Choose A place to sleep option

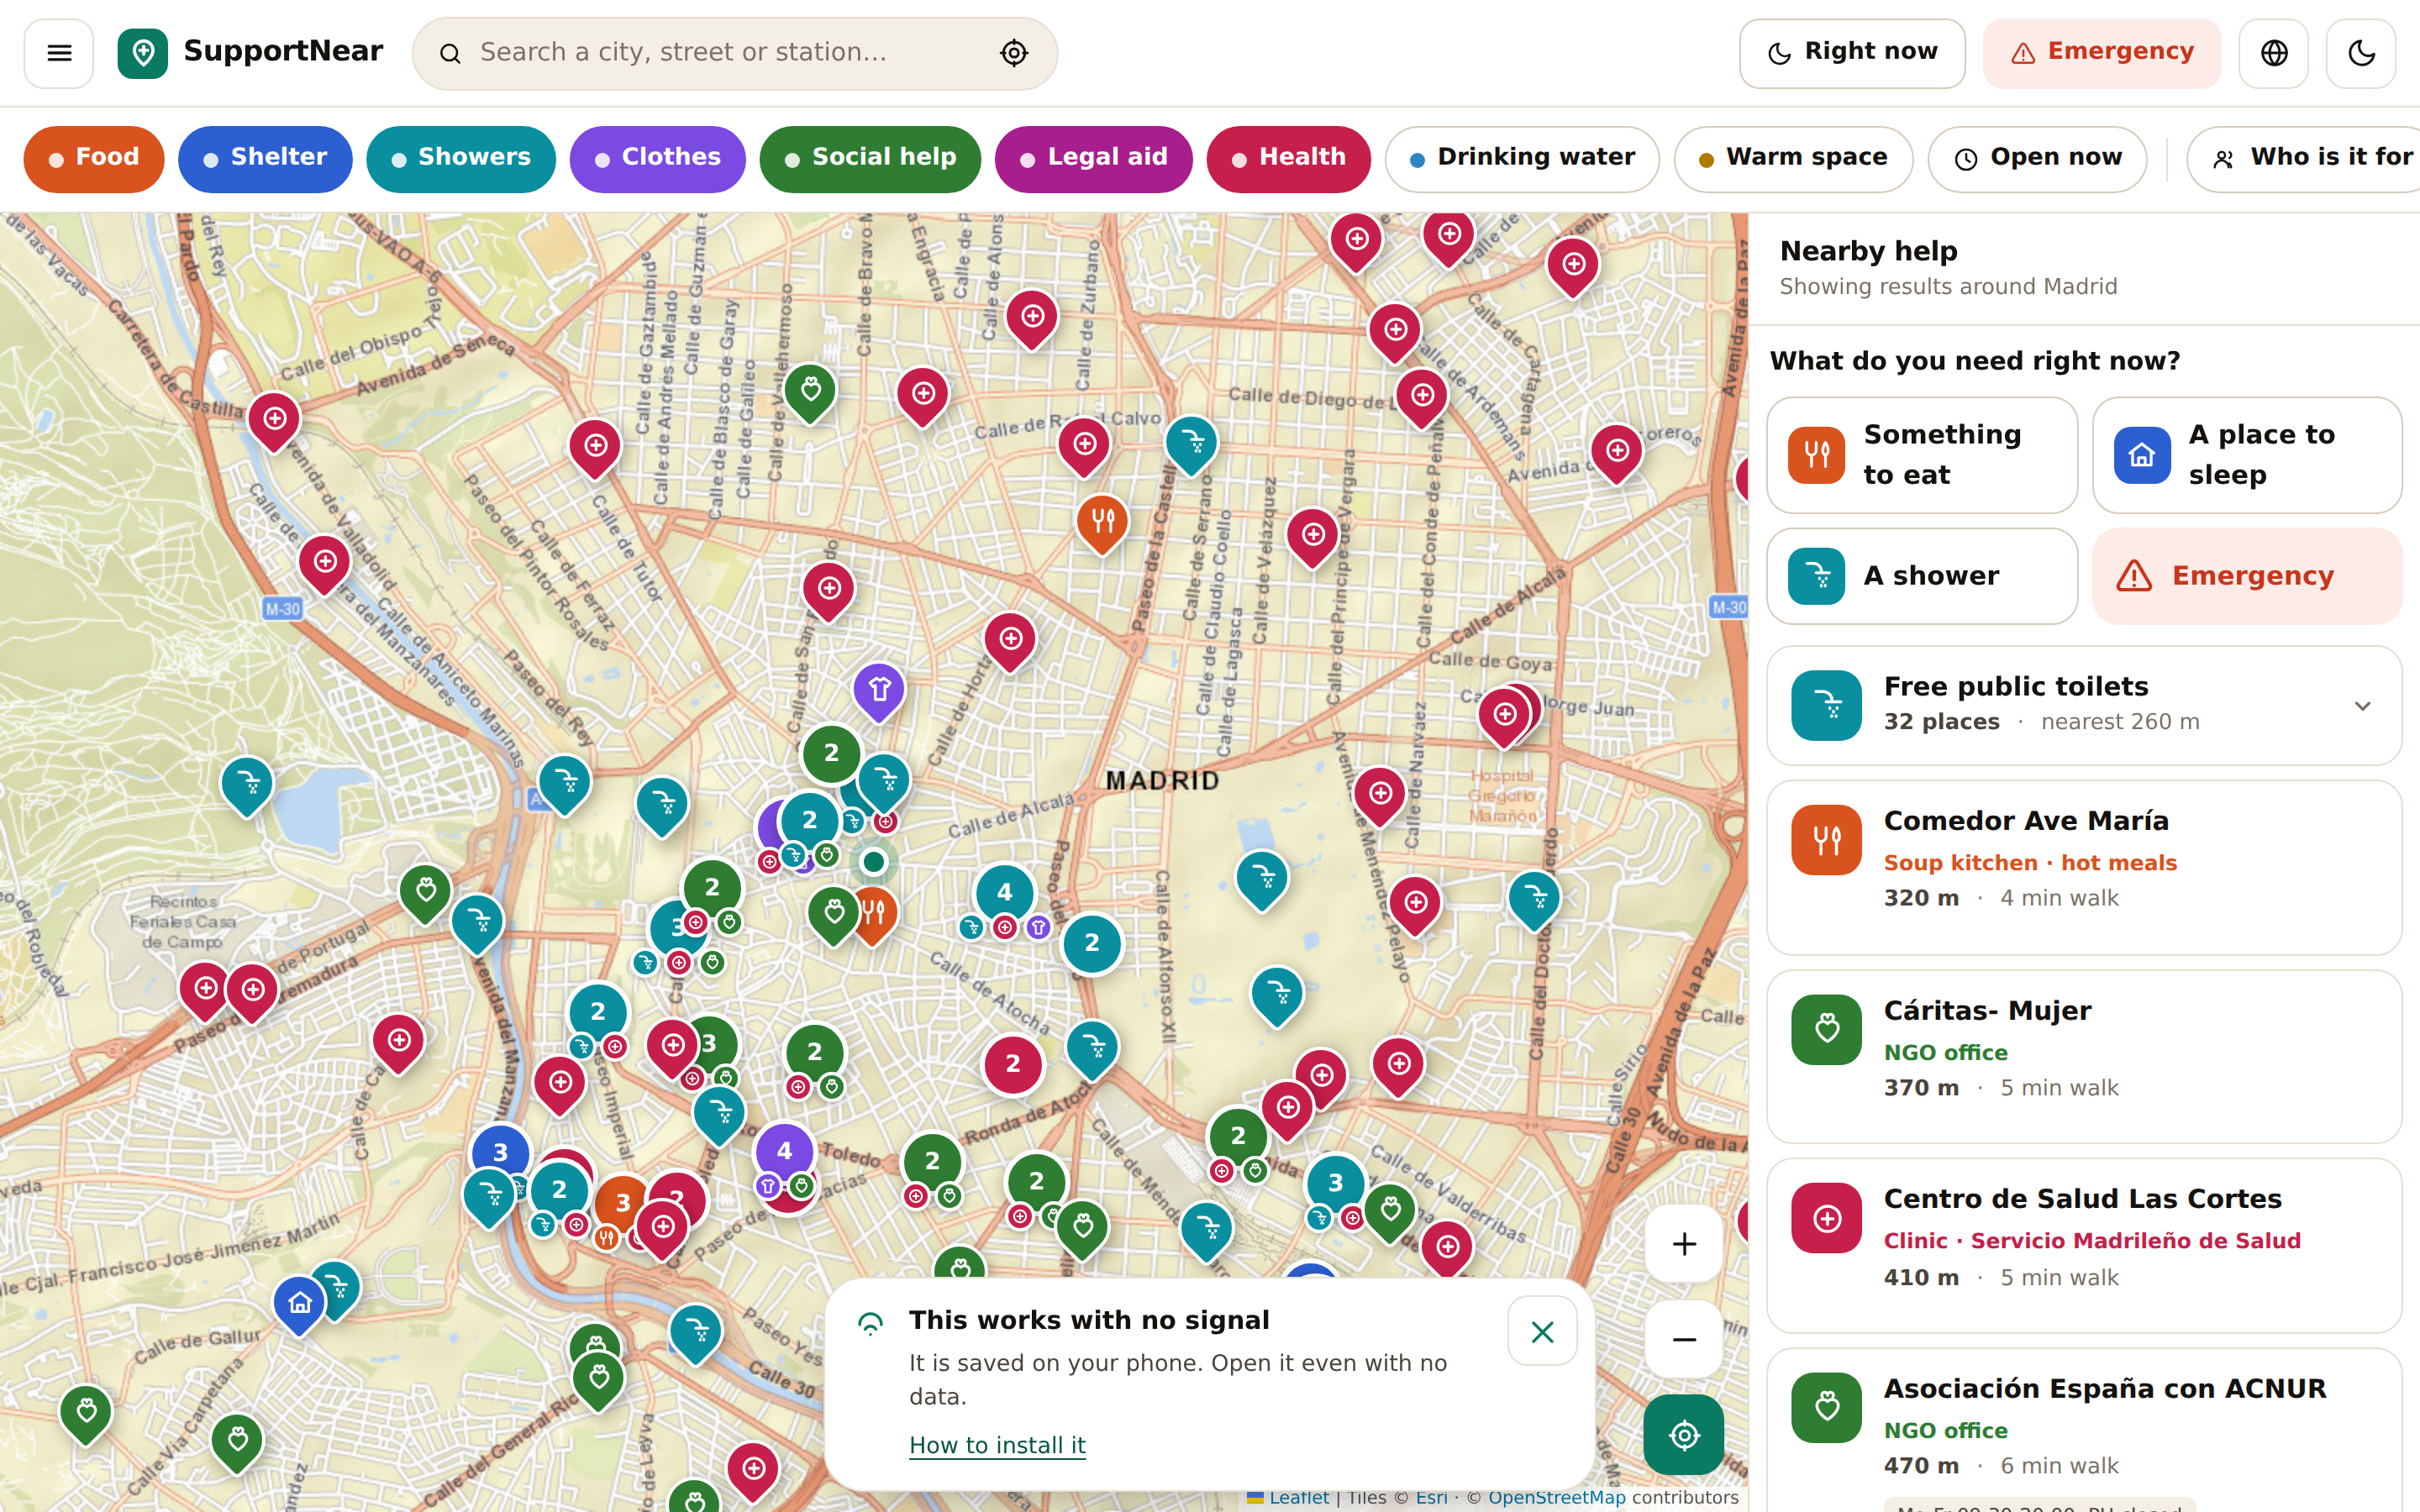[x=2247, y=455]
